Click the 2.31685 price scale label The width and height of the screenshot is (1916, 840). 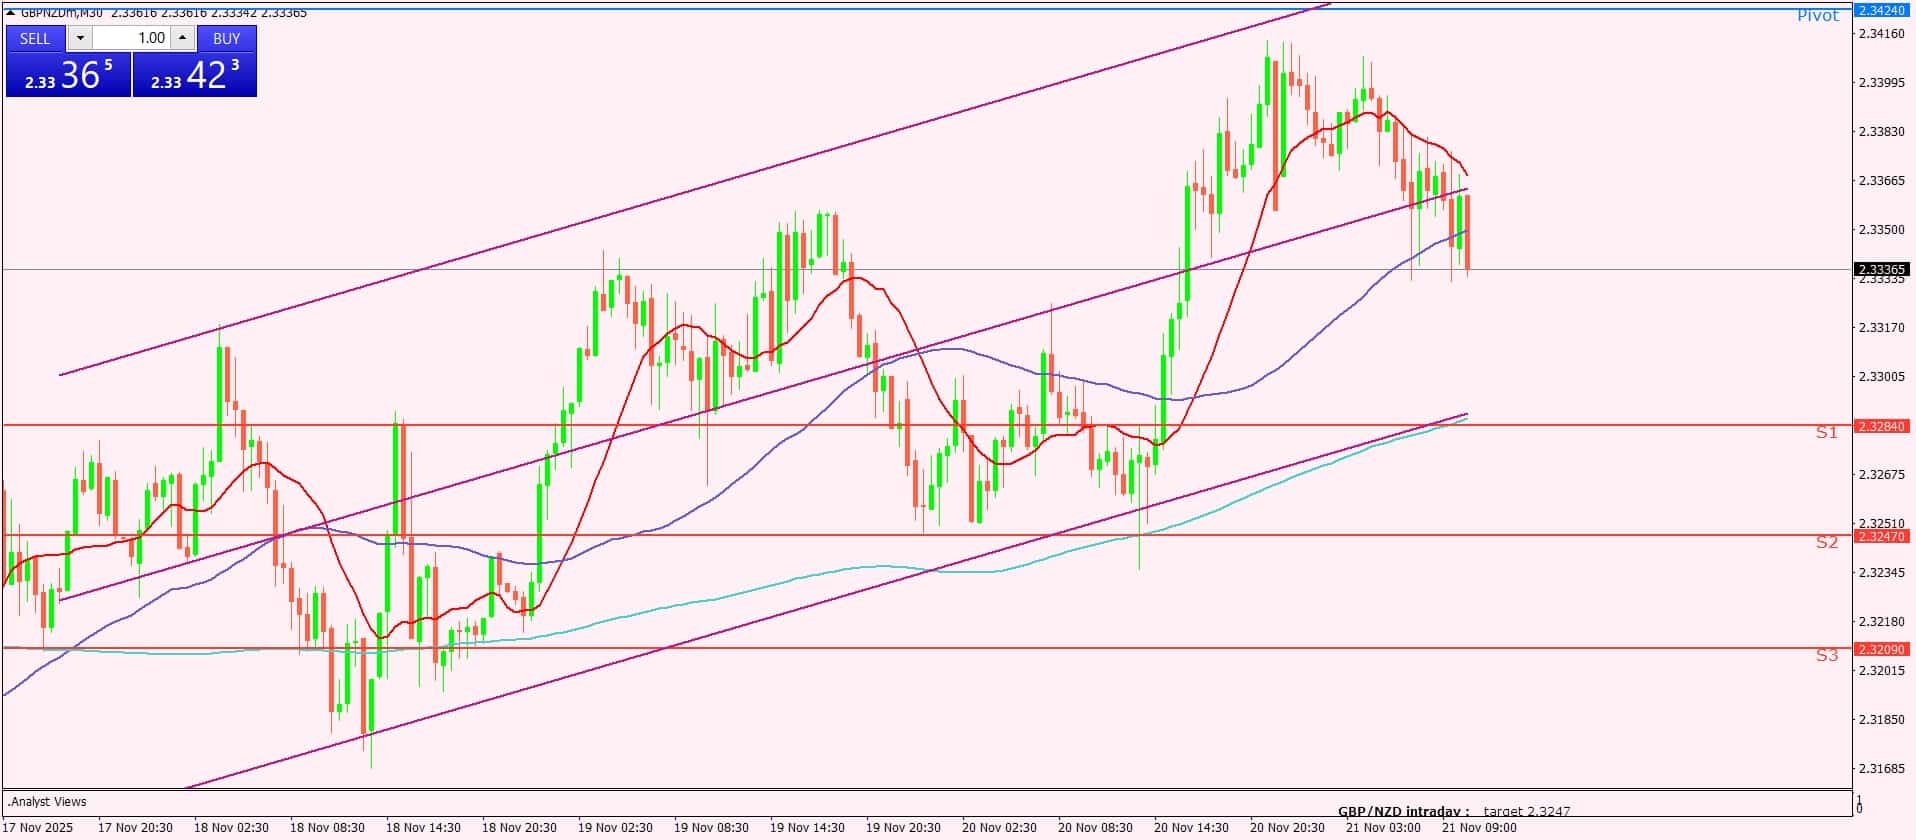[x=1881, y=769]
